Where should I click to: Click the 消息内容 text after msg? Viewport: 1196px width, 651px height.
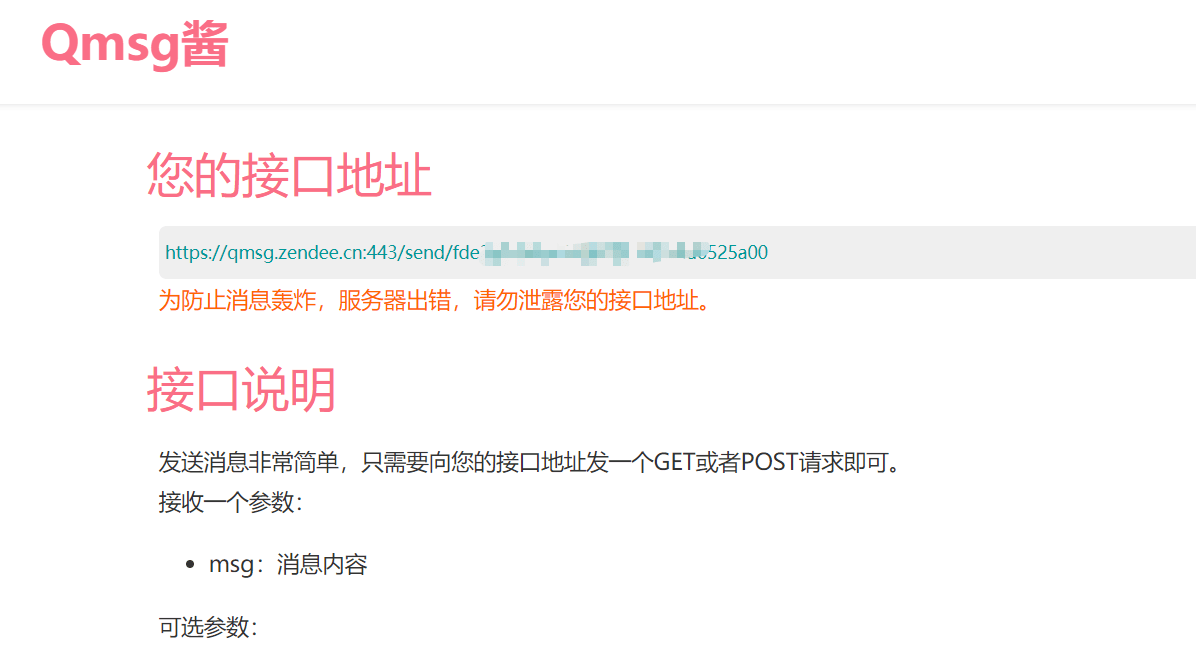tap(323, 565)
